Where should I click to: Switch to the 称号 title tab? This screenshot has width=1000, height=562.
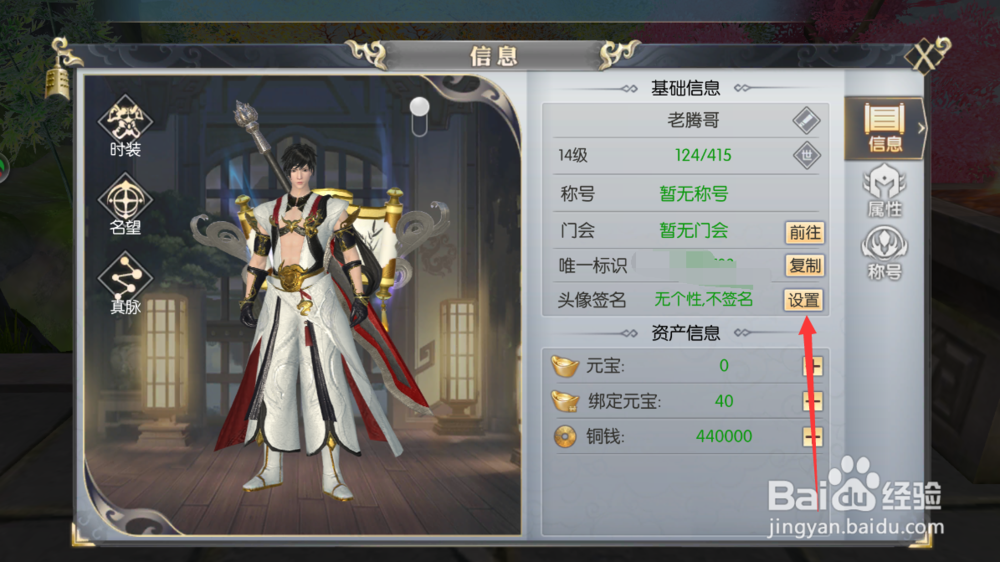pos(885,254)
